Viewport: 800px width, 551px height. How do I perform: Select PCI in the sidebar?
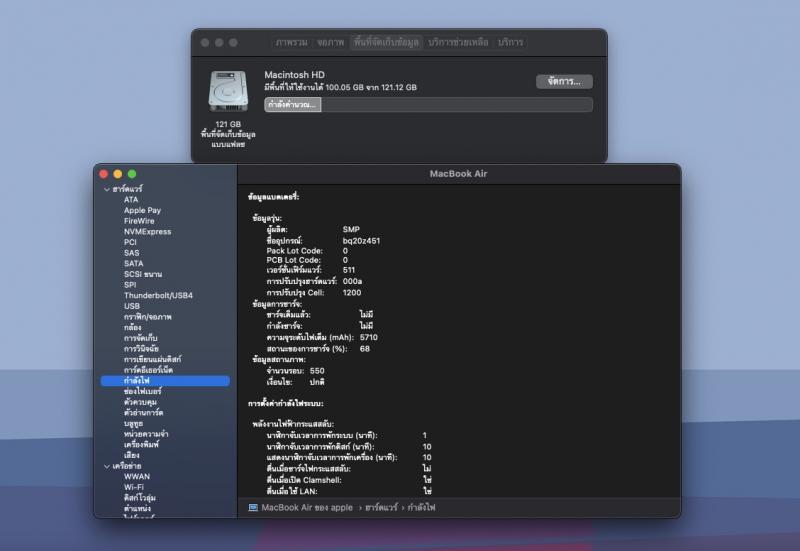pos(130,242)
